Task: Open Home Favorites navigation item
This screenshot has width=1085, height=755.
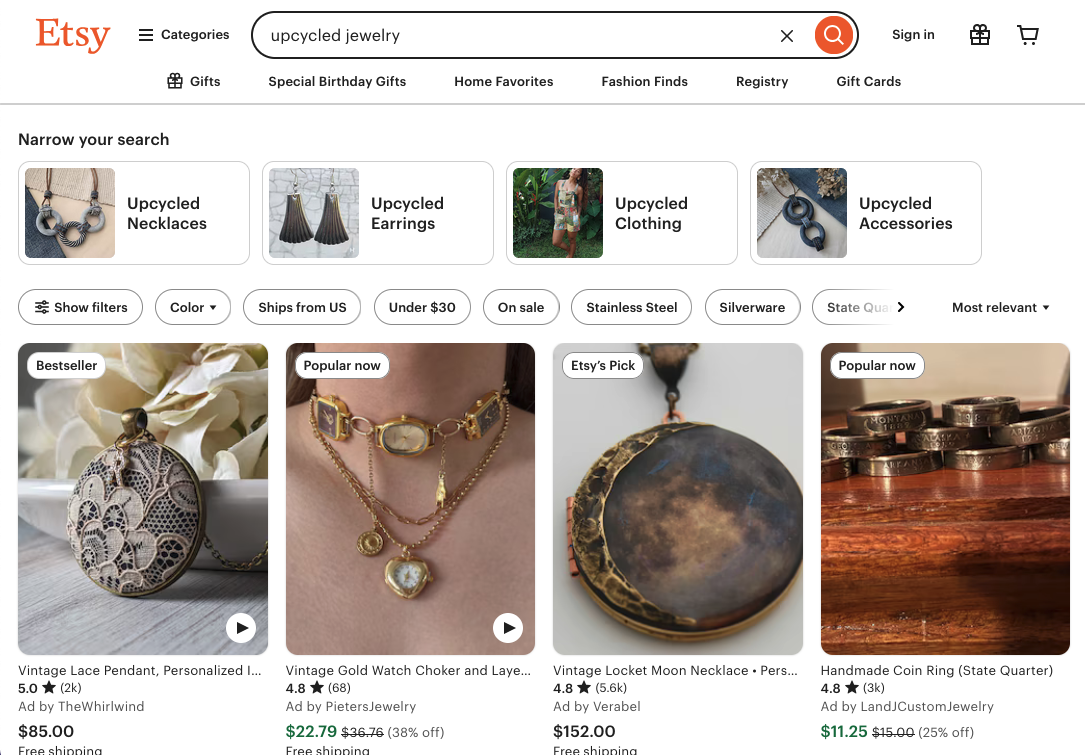Action: click(x=503, y=81)
